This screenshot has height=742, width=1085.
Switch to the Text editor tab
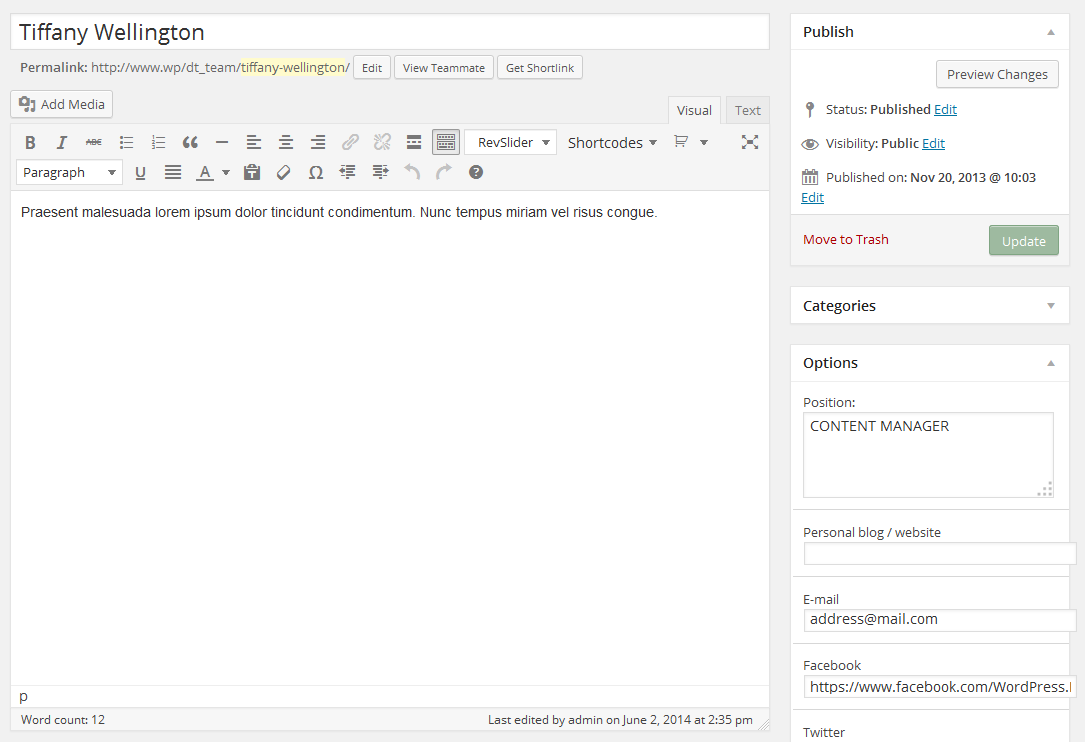coord(747,111)
